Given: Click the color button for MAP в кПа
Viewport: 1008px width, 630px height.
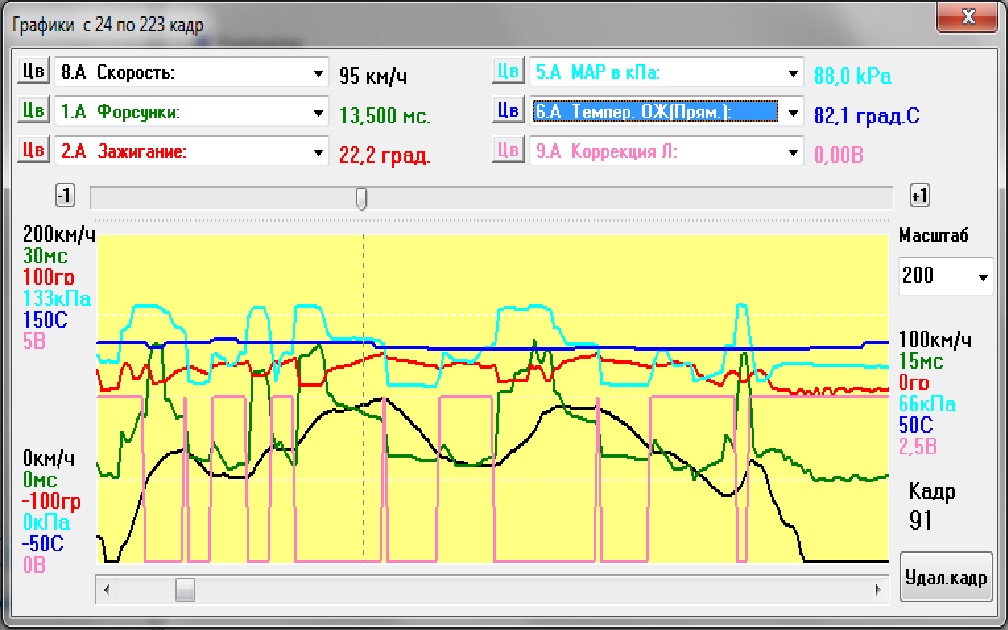Looking at the screenshot, I should click(x=508, y=71).
